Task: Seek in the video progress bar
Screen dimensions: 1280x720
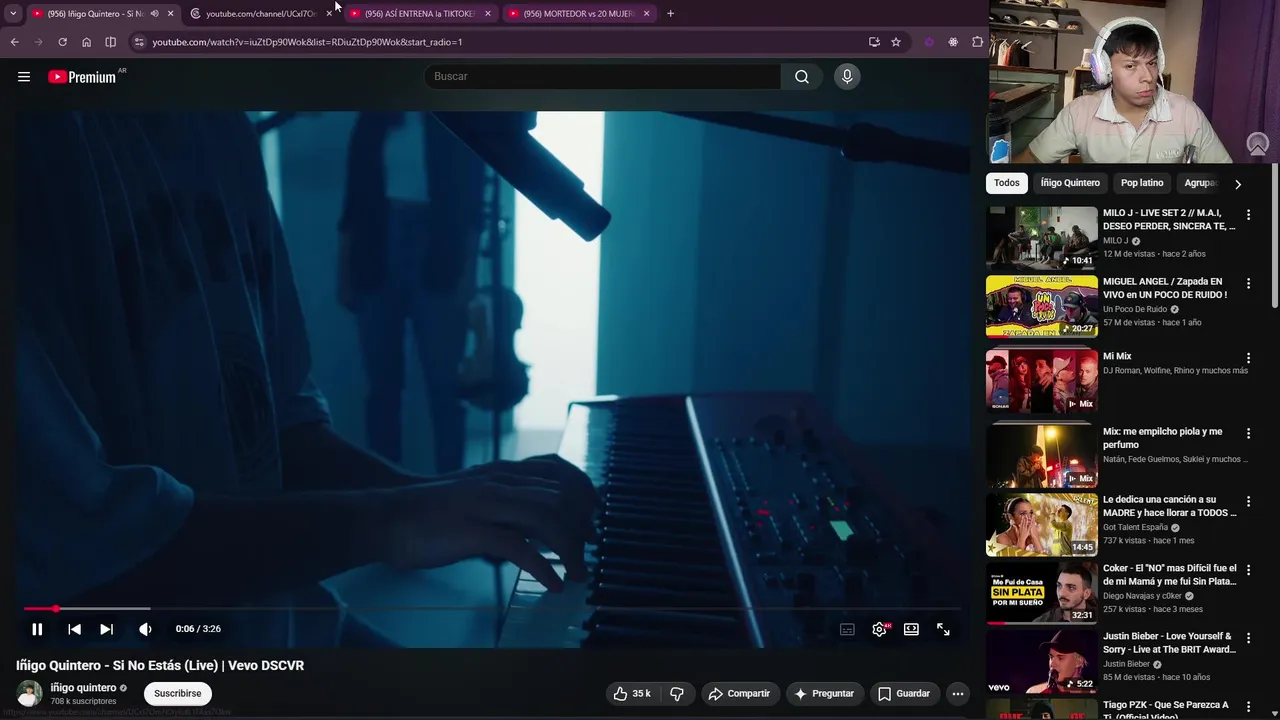Action: pos(493,608)
